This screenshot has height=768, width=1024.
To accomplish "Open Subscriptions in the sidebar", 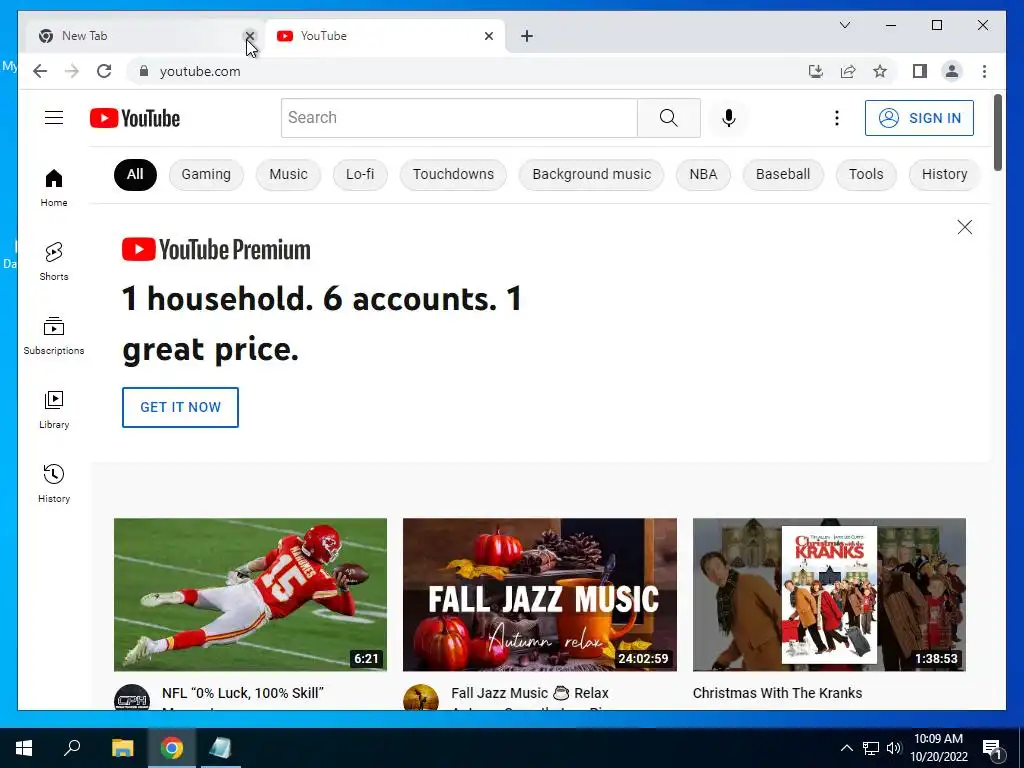I will [54, 336].
